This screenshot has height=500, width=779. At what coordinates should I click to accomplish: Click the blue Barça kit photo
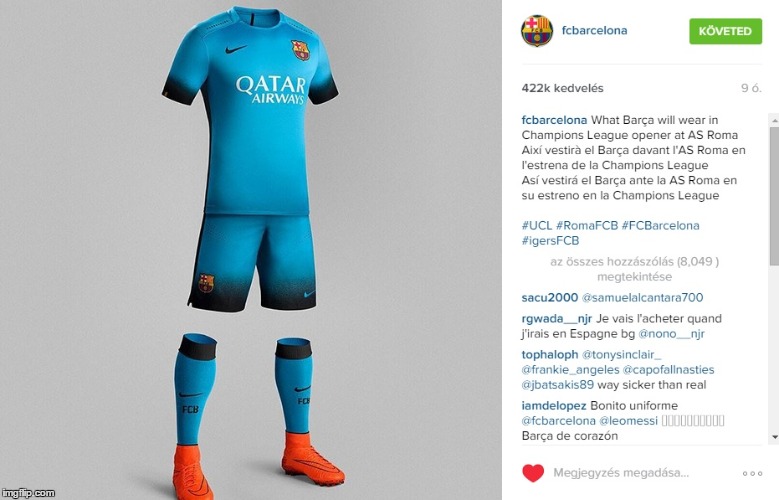tap(251, 250)
